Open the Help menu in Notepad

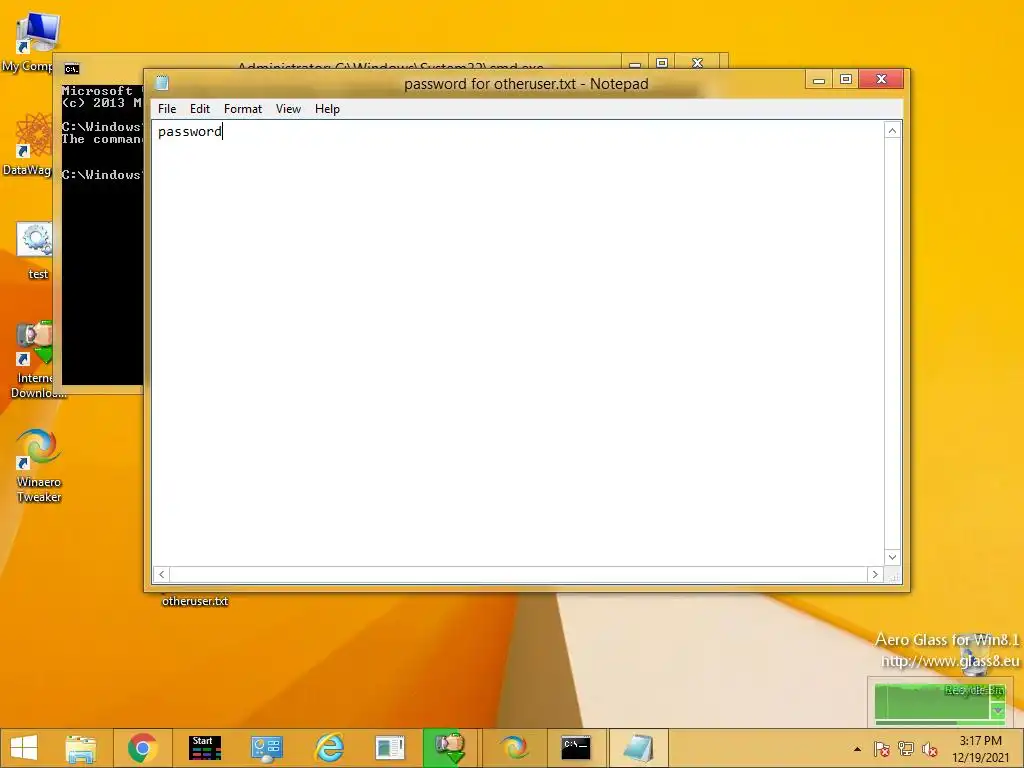tap(327, 109)
